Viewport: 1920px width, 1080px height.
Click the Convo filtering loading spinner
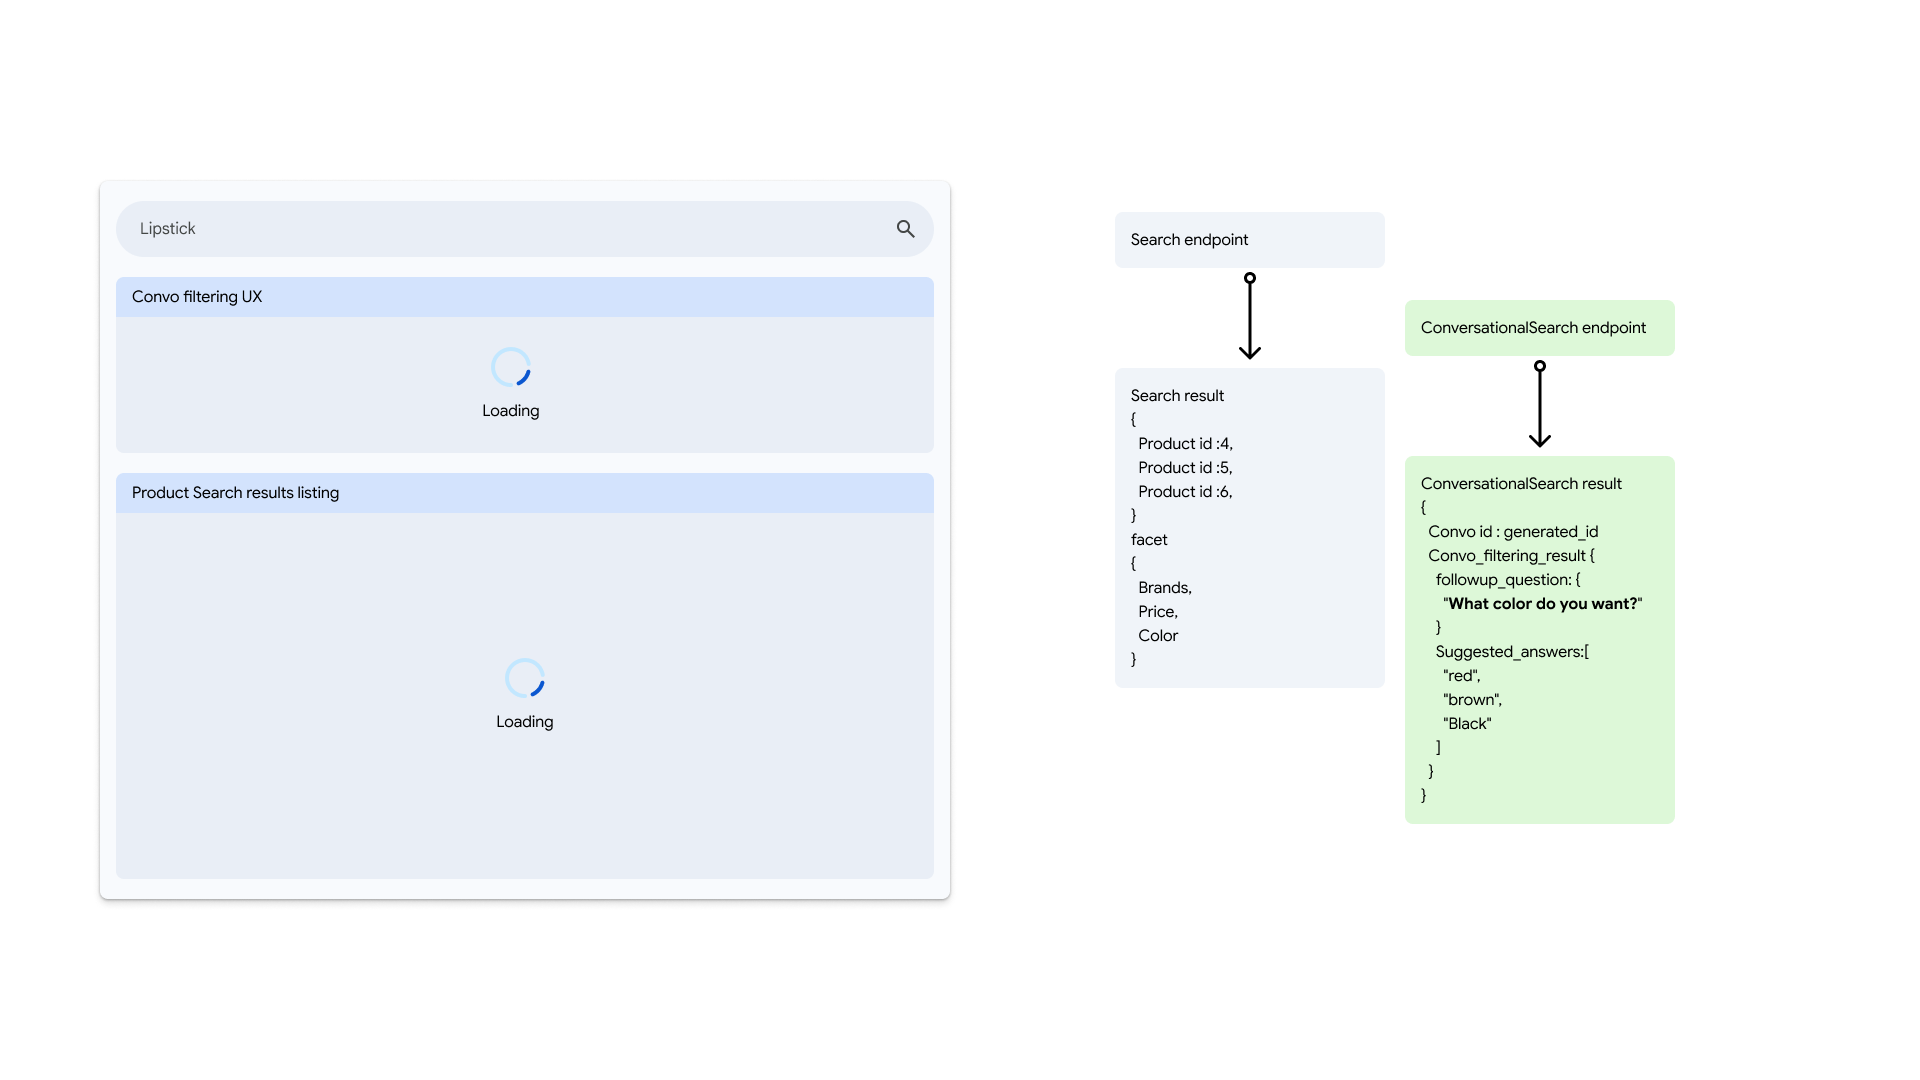click(x=511, y=367)
